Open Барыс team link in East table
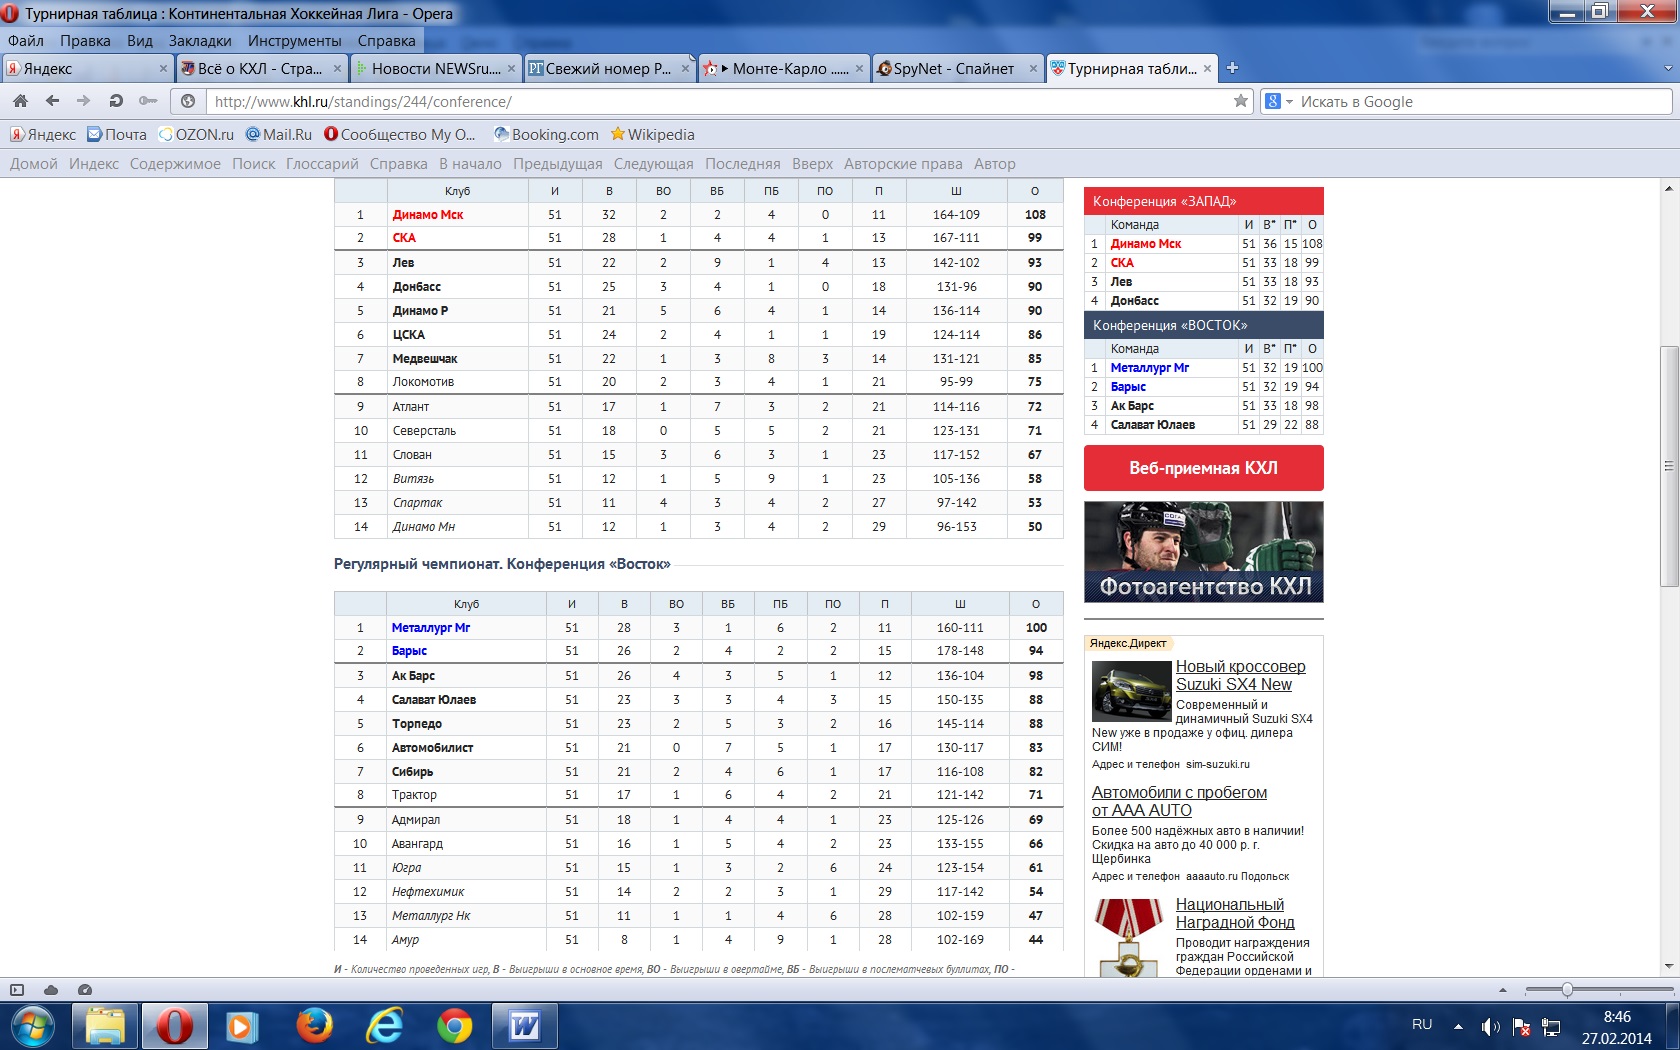This screenshot has height=1050, width=1680. 409,651
